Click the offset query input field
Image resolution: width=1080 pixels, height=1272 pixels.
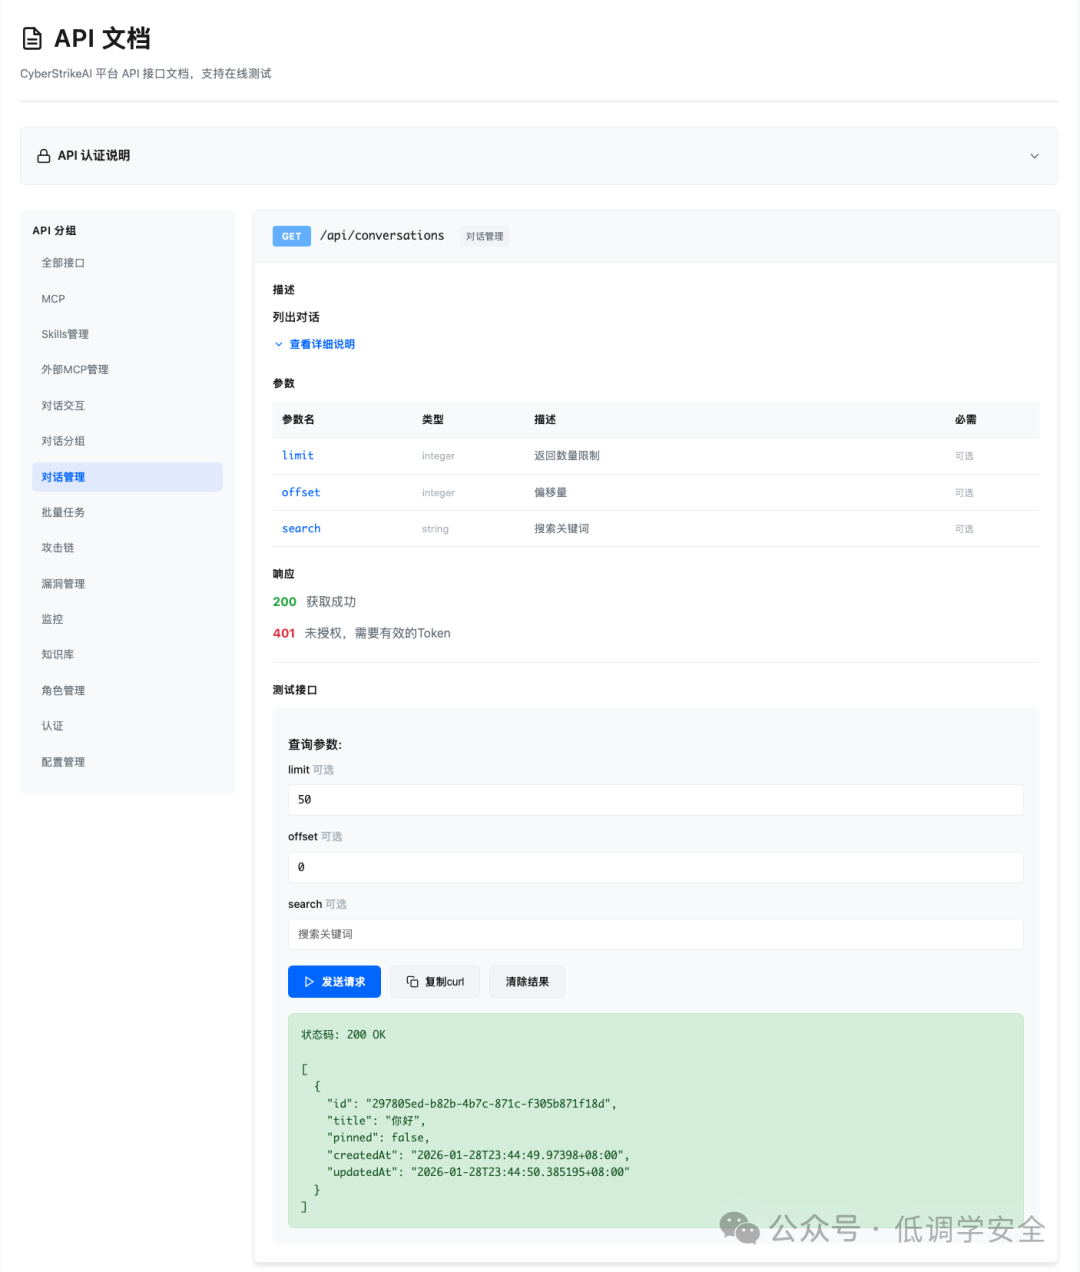click(x=655, y=867)
